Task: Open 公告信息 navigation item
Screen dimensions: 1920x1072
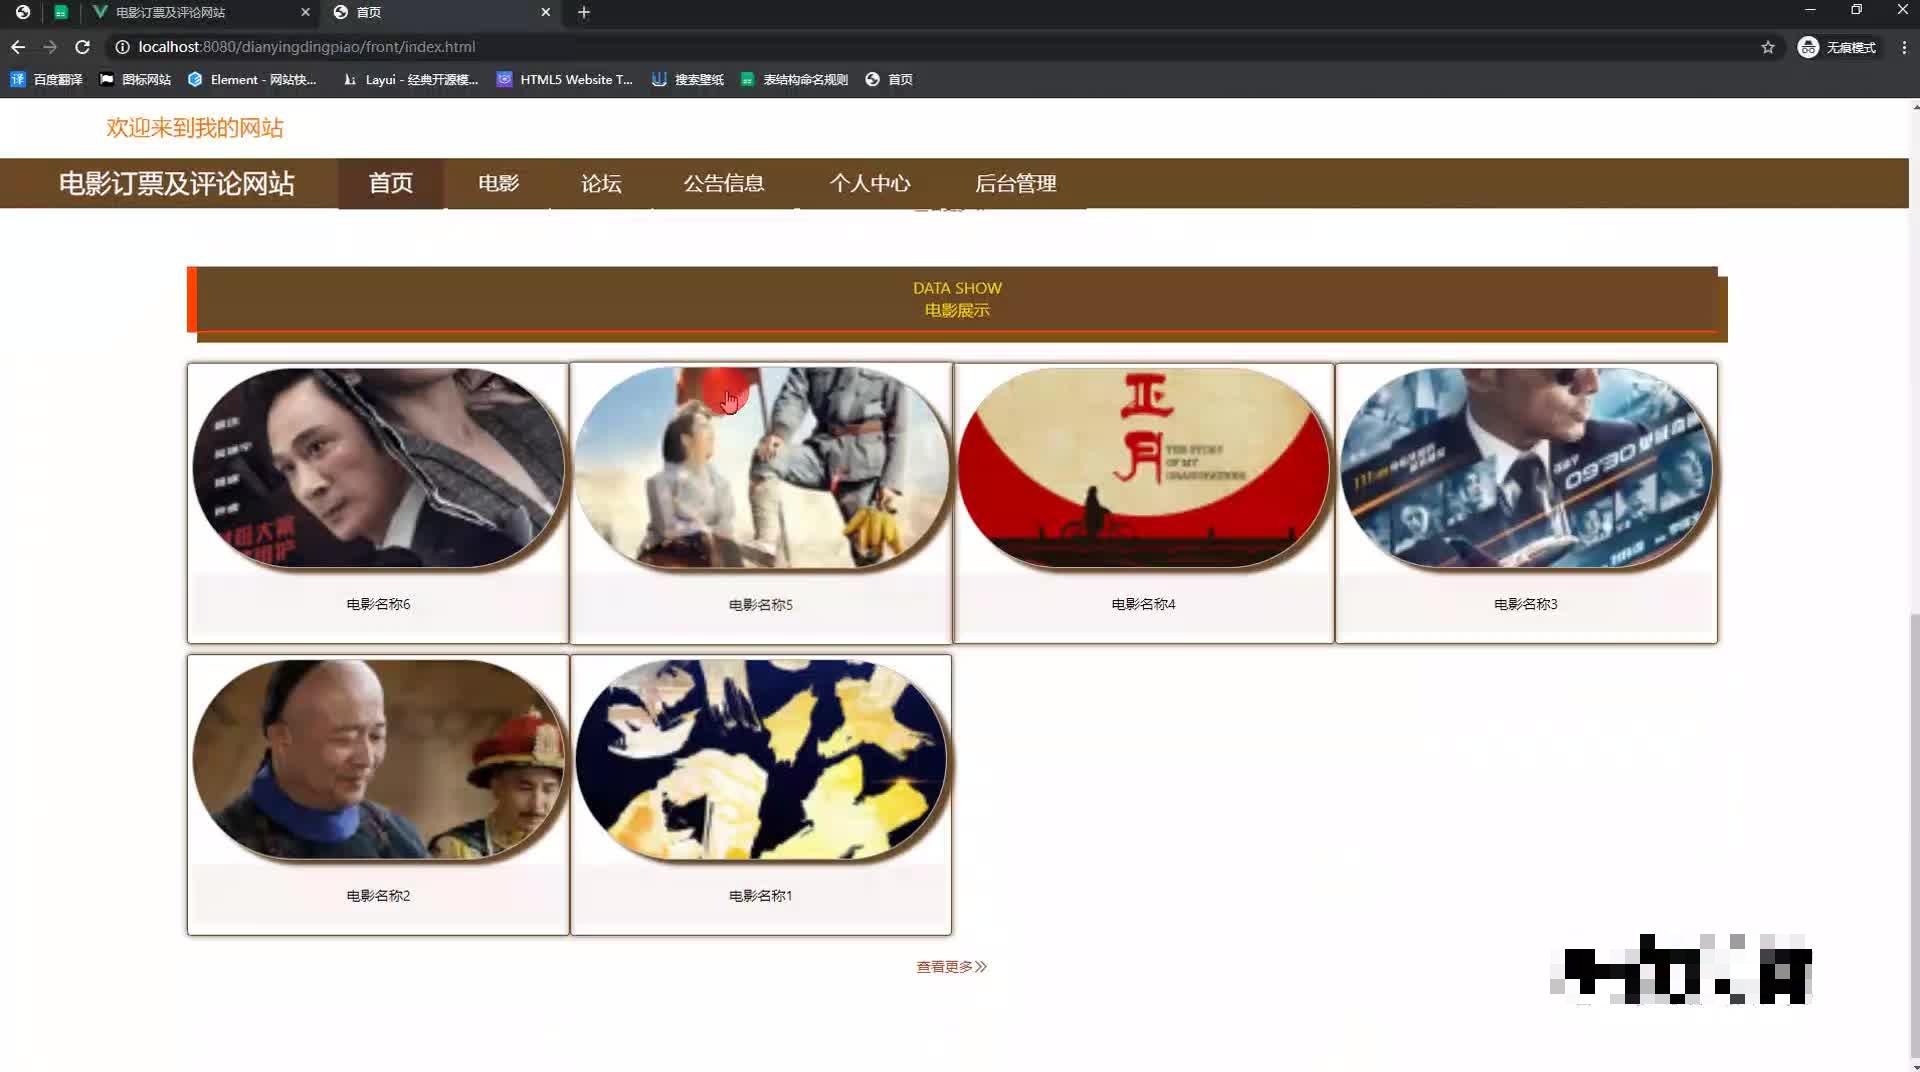Action: (724, 183)
